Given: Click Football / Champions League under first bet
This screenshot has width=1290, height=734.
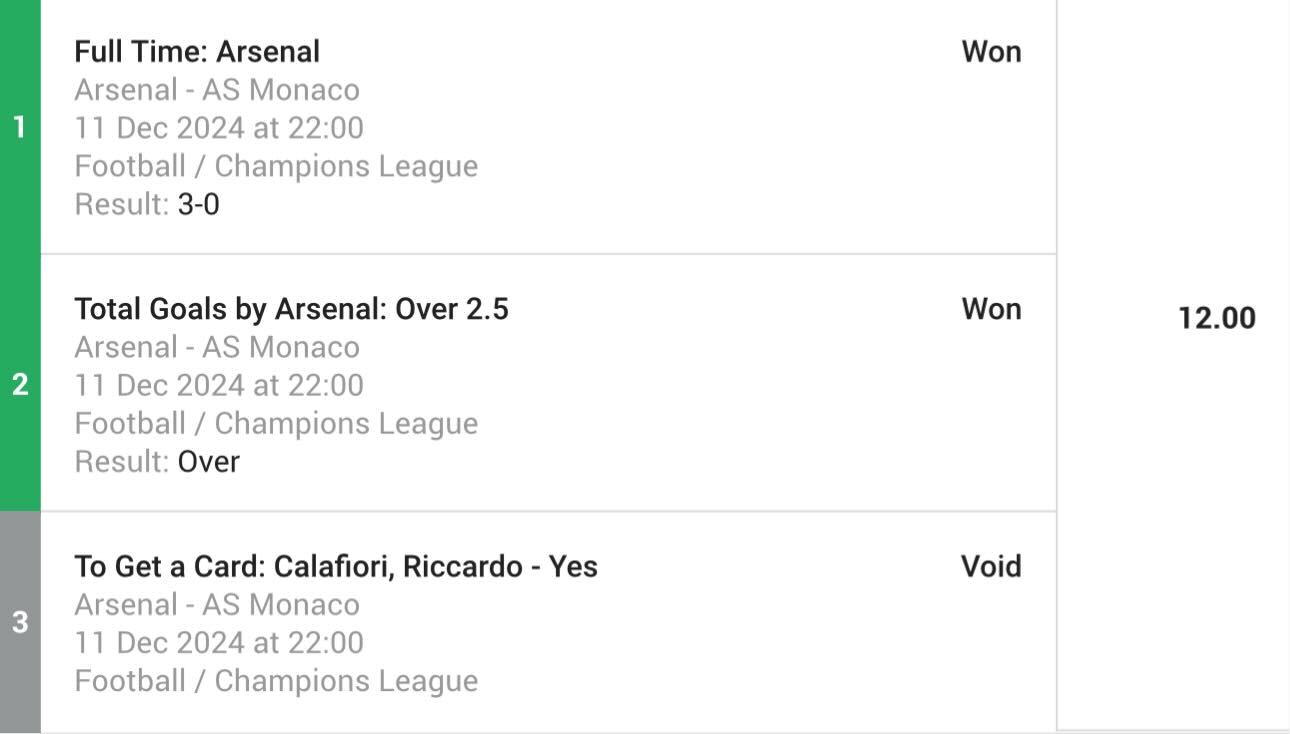Looking at the screenshot, I should click(x=276, y=166).
